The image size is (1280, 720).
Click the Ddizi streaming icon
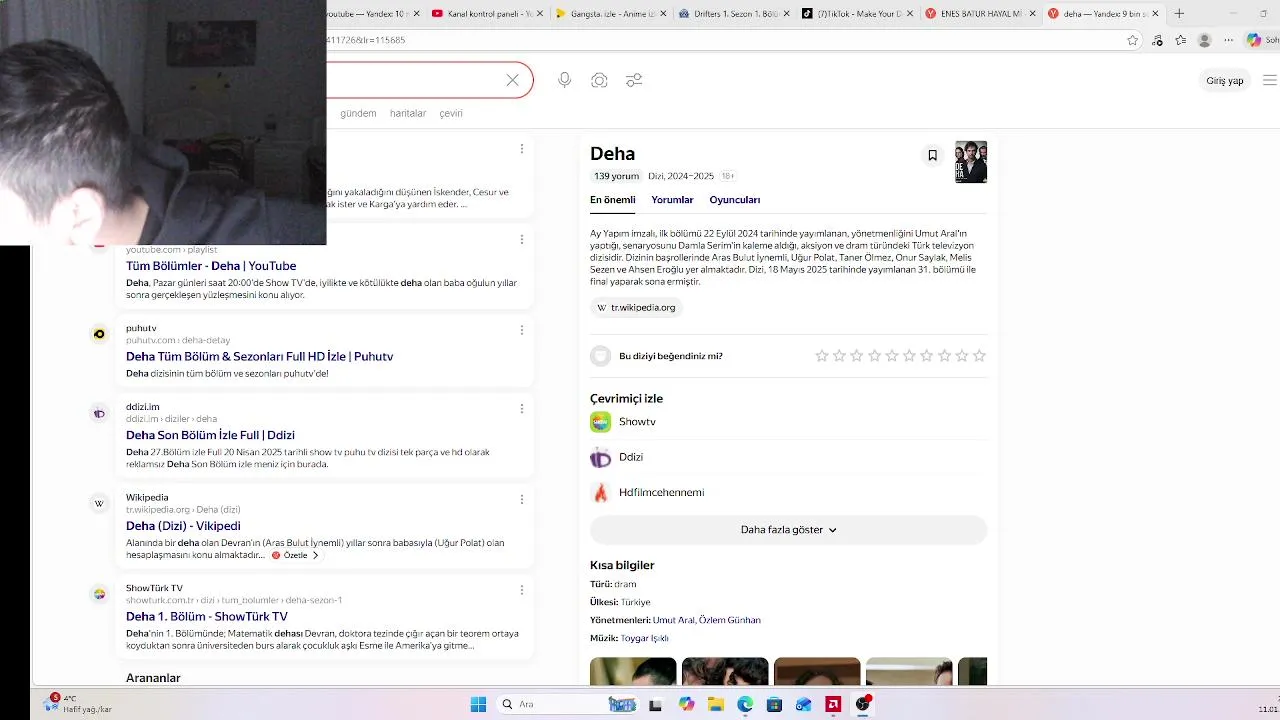pyautogui.click(x=600, y=457)
